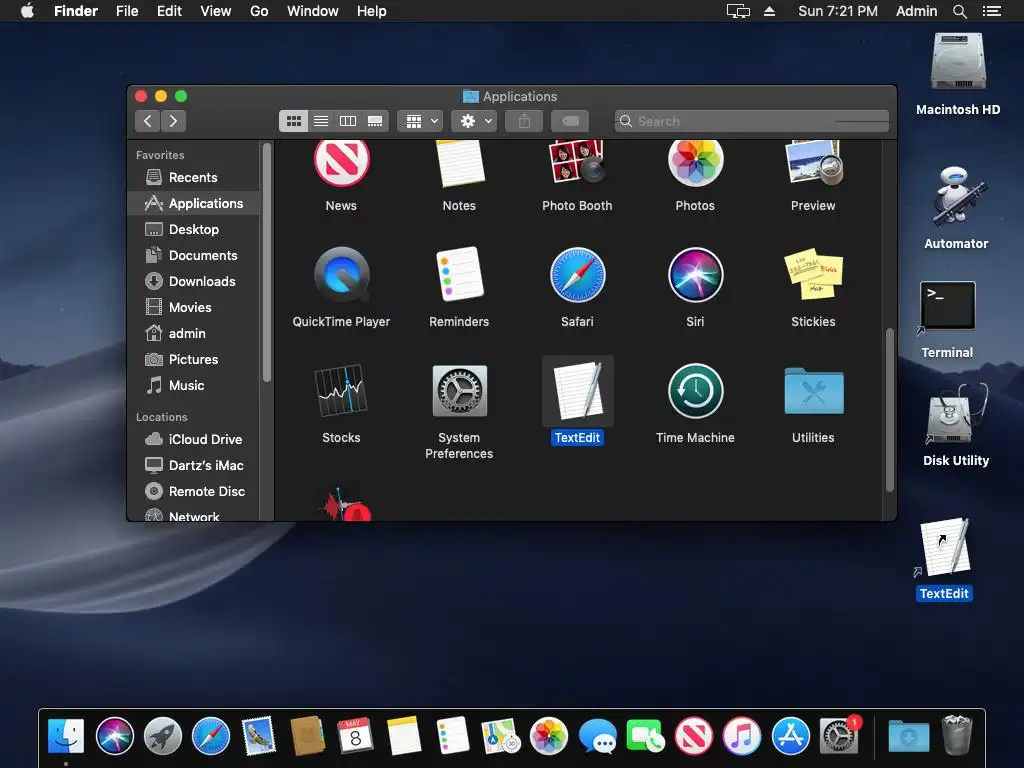Click the TextEdit app in Applications window

[x=577, y=391]
